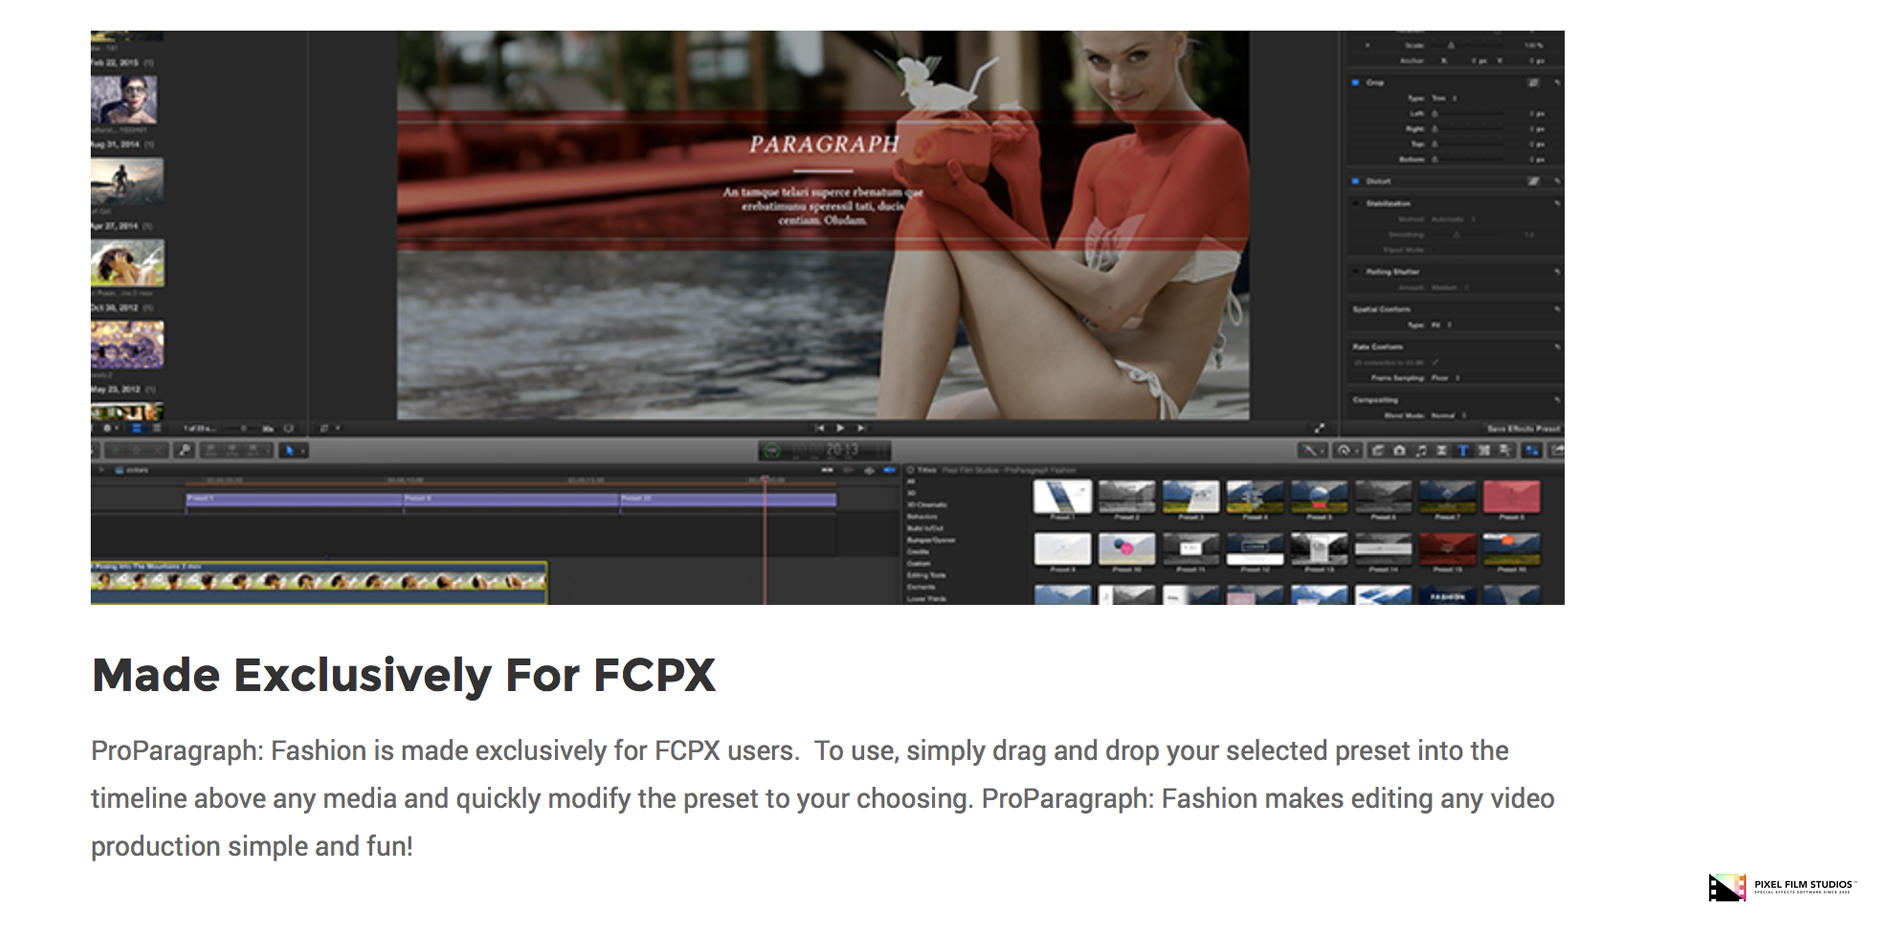Open the Crop Type dropdown
The image size is (1888, 938).
coord(1445,98)
